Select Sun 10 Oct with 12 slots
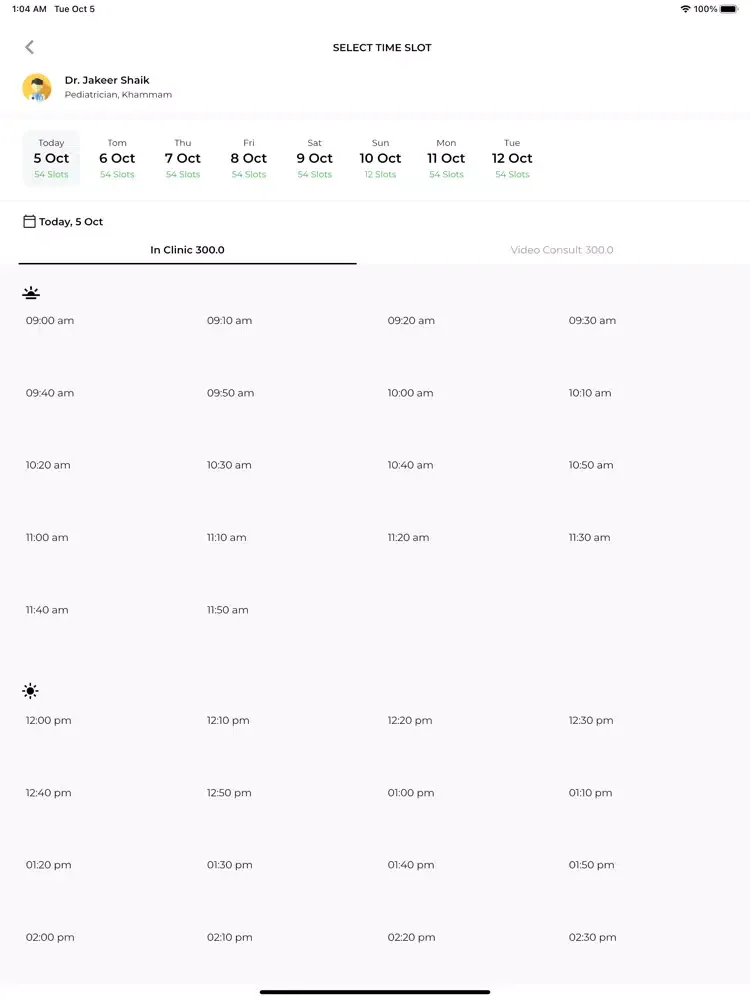The image size is (750, 1000). pos(380,158)
